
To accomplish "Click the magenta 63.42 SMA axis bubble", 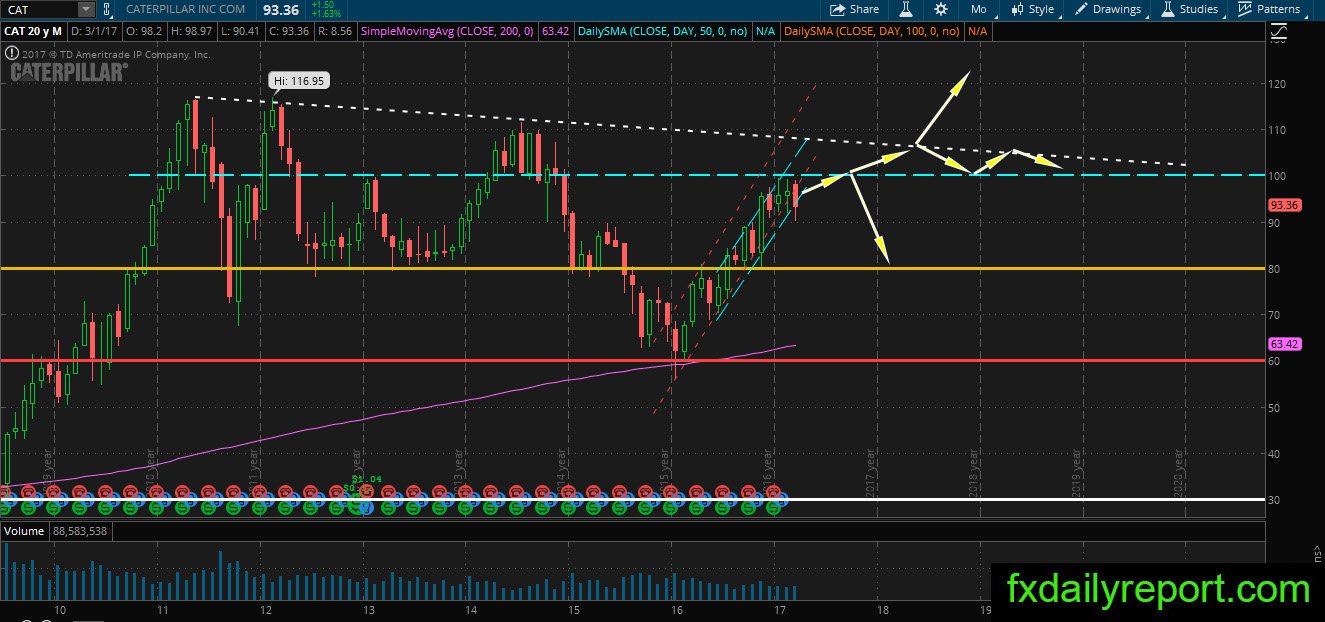I will [1283, 343].
